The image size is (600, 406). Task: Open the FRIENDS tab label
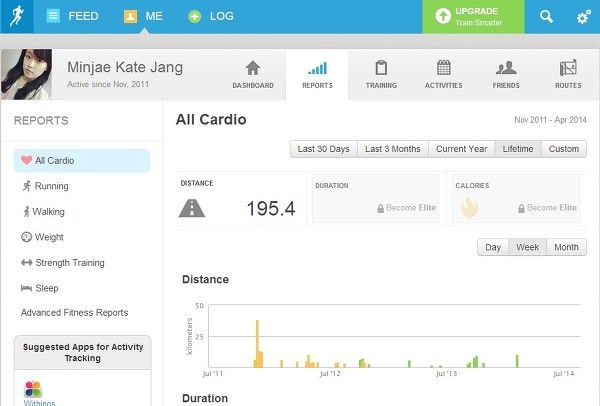coord(506,85)
